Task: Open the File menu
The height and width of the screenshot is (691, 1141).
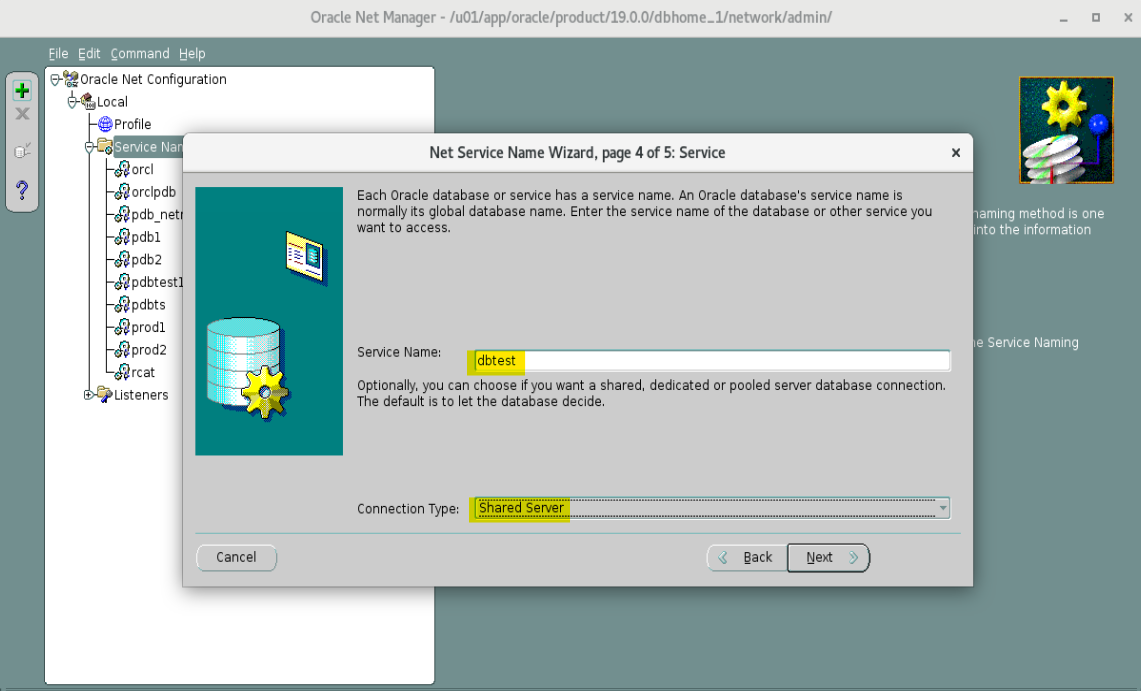Action: pos(58,53)
